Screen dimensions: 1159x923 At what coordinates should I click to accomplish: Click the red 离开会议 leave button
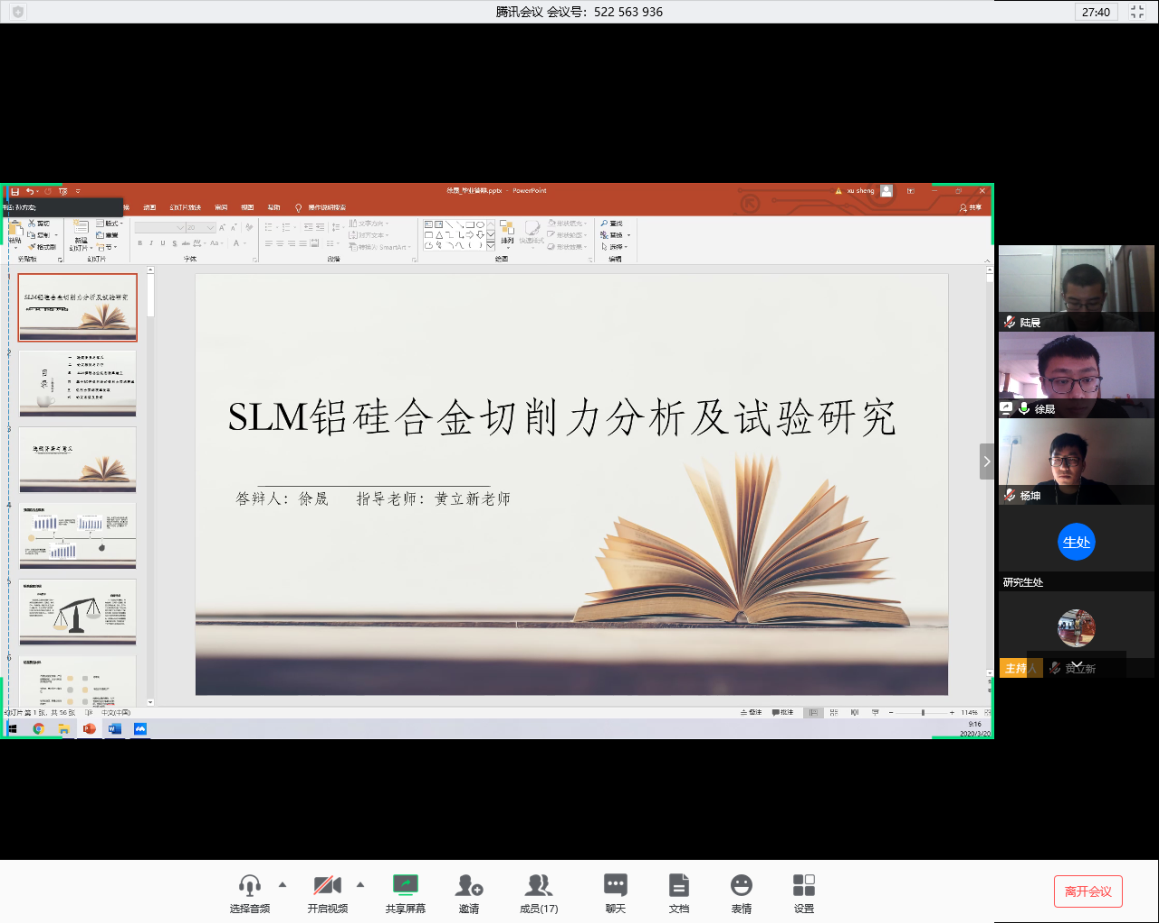point(1088,891)
